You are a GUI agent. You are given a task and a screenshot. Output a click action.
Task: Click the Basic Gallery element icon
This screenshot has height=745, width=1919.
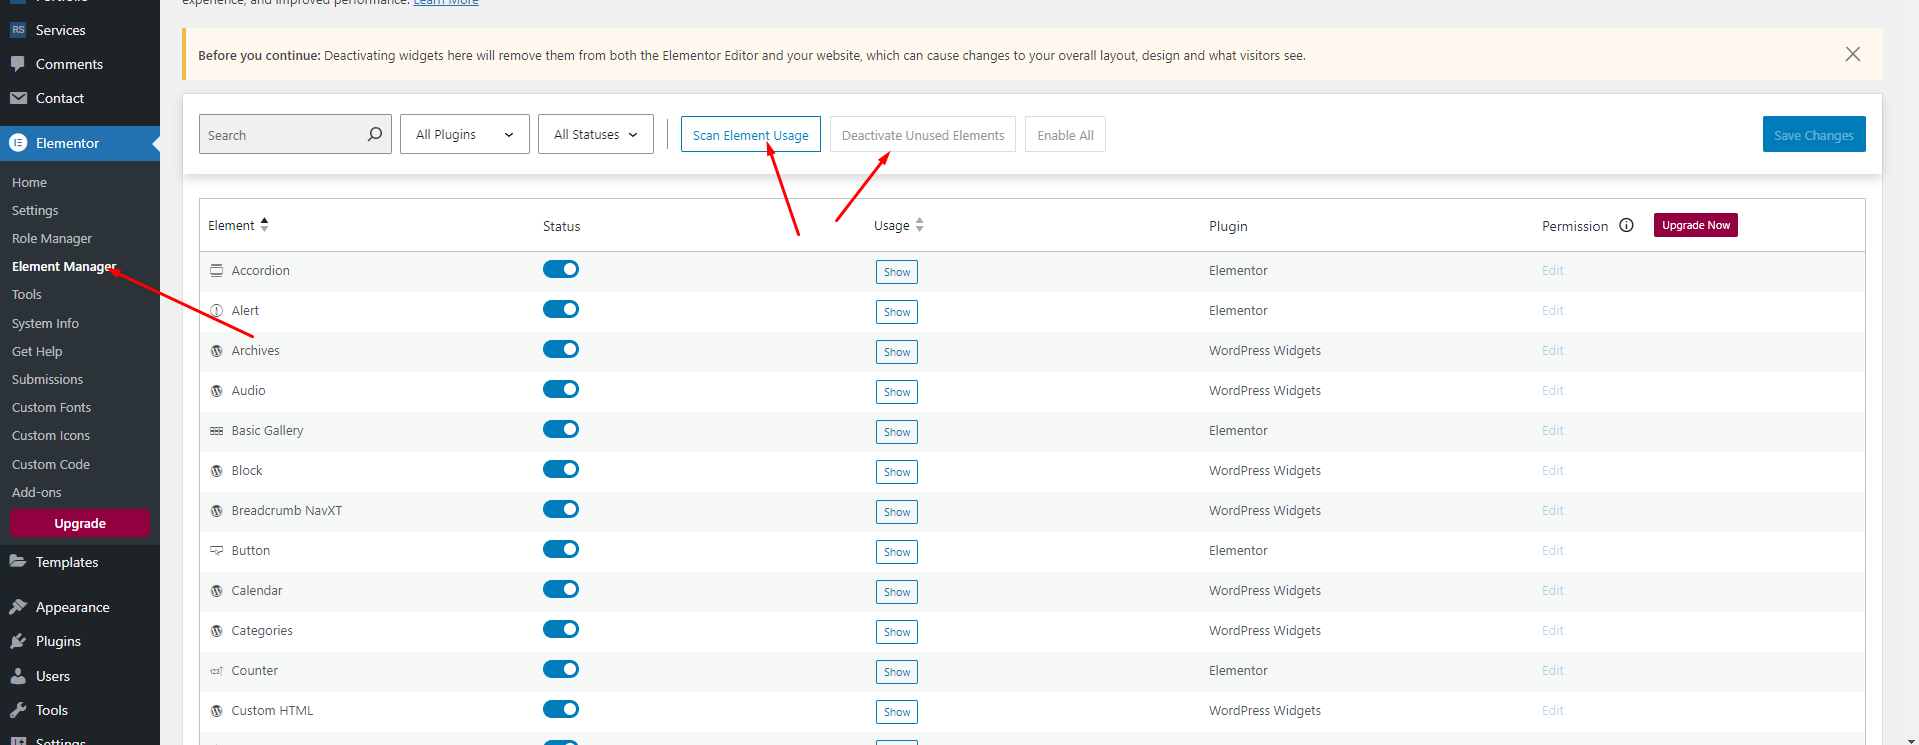pyautogui.click(x=216, y=430)
